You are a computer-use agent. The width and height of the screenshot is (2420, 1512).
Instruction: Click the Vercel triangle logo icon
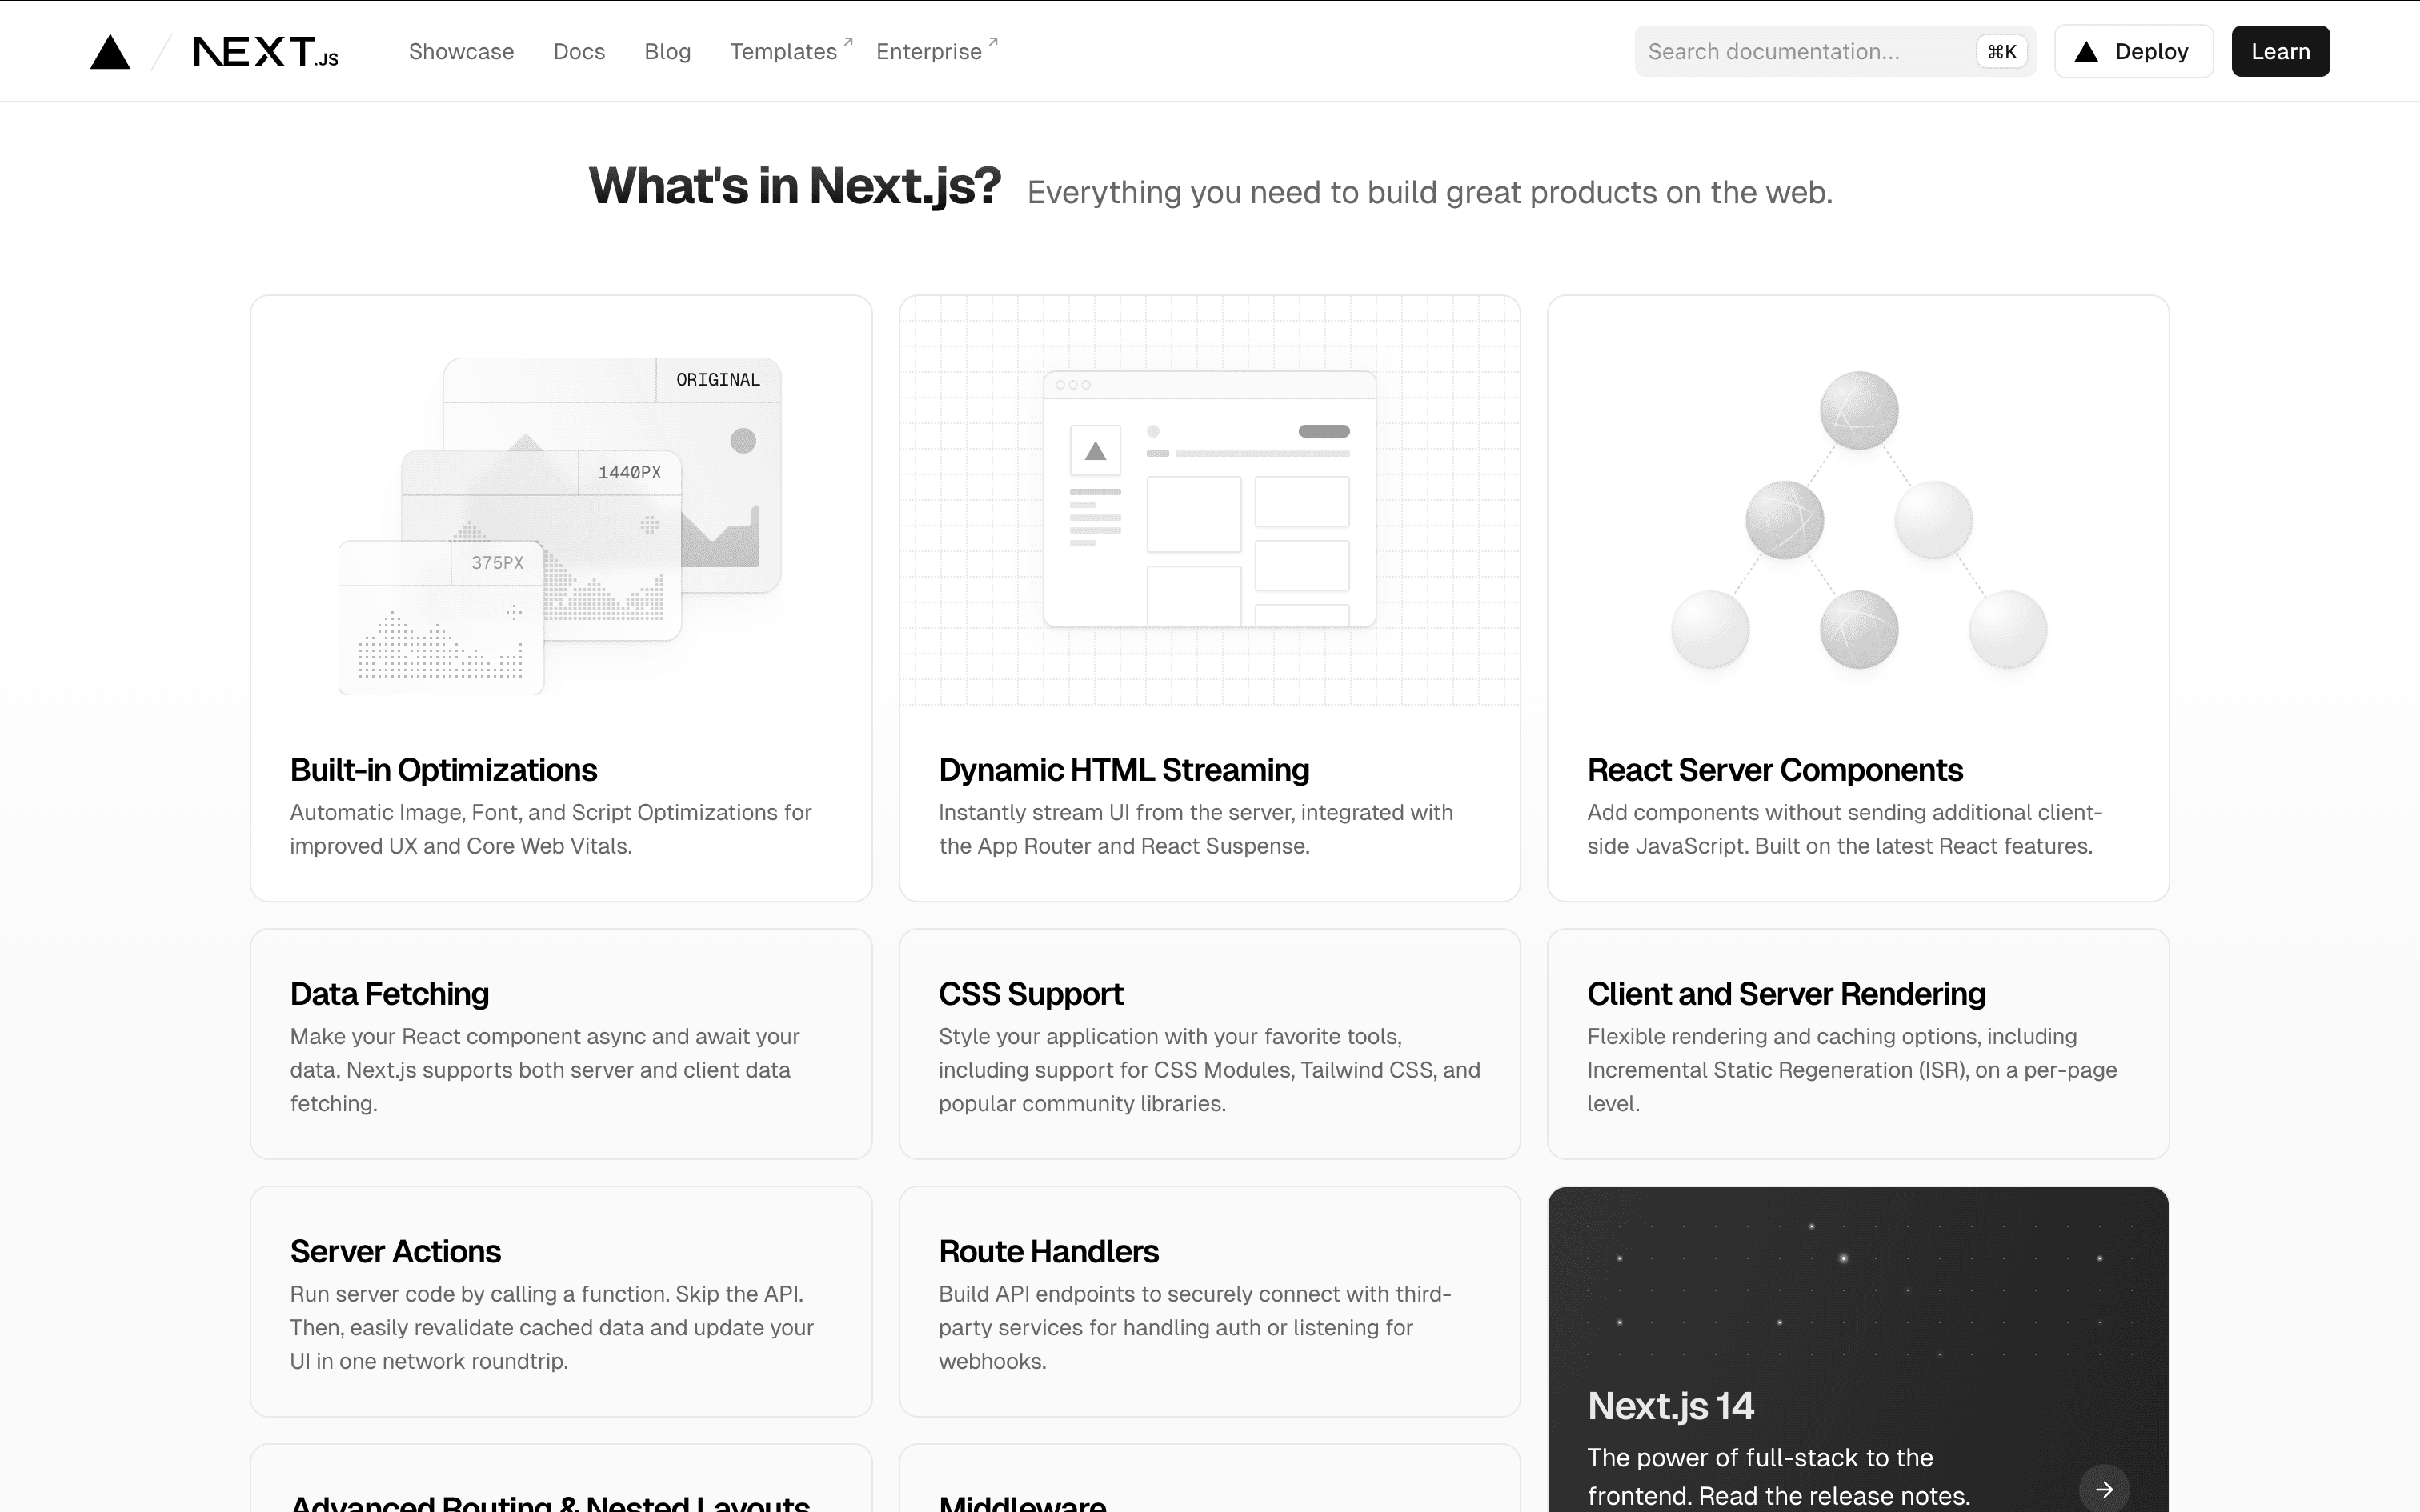(x=111, y=50)
